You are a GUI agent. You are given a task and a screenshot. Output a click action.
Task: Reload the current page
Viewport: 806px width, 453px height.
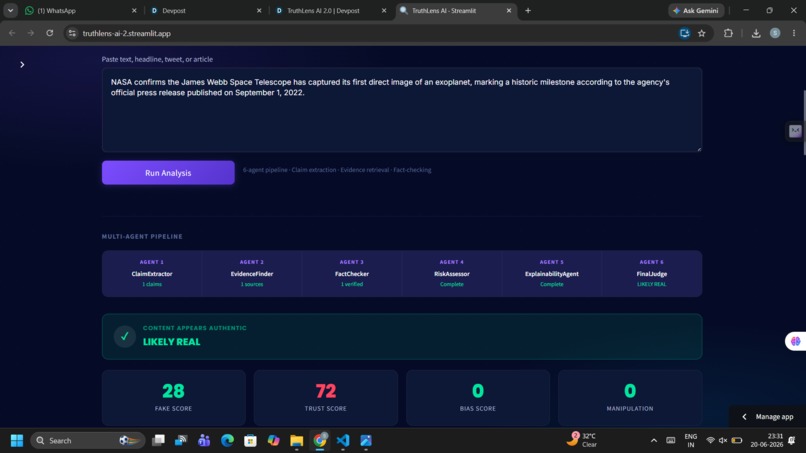[x=50, y=33]
